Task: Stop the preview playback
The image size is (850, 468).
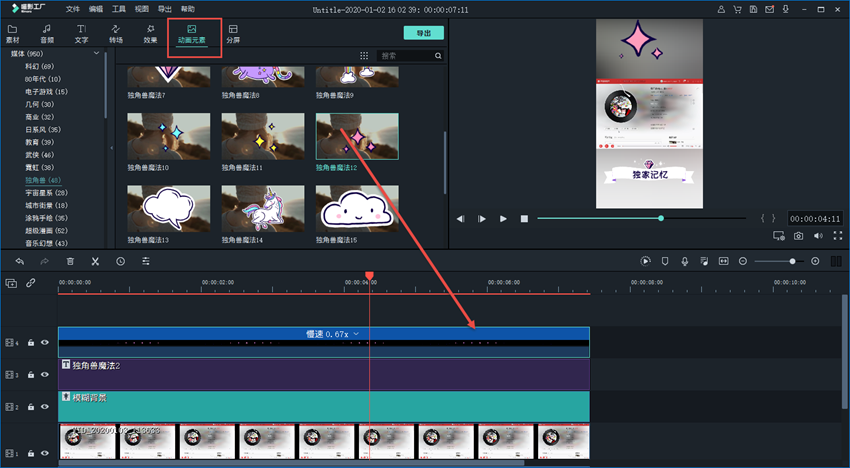Action: pos(524,219)
